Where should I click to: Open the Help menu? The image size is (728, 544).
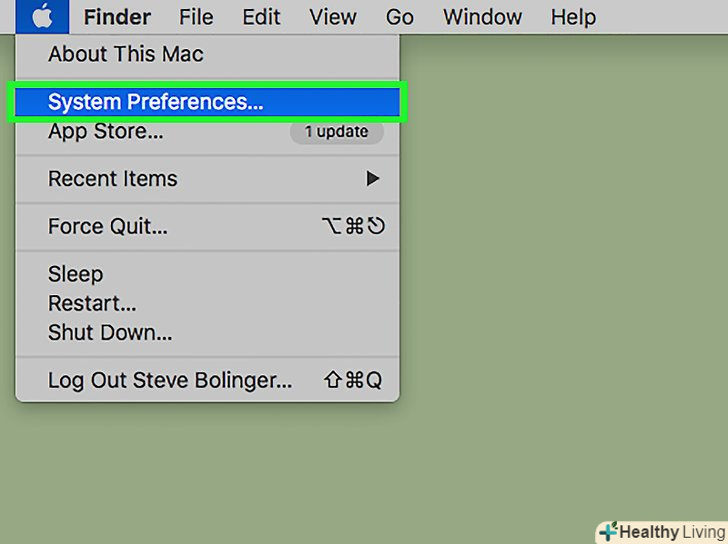click(573, 17)
